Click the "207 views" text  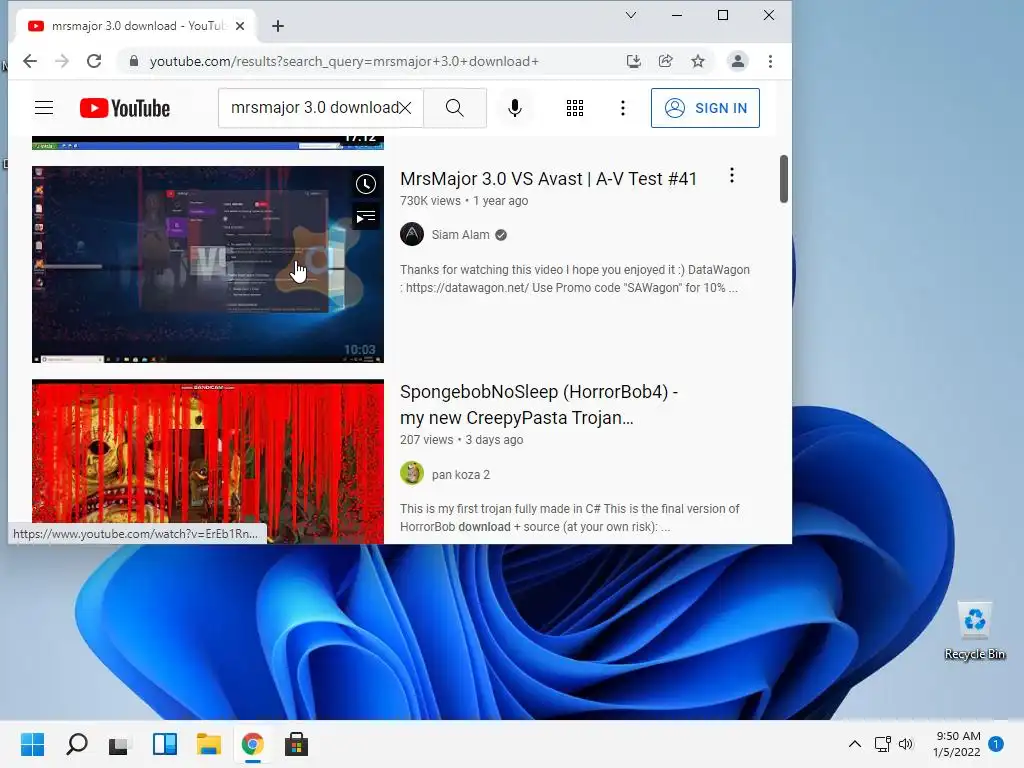click(x=426, y=440)
